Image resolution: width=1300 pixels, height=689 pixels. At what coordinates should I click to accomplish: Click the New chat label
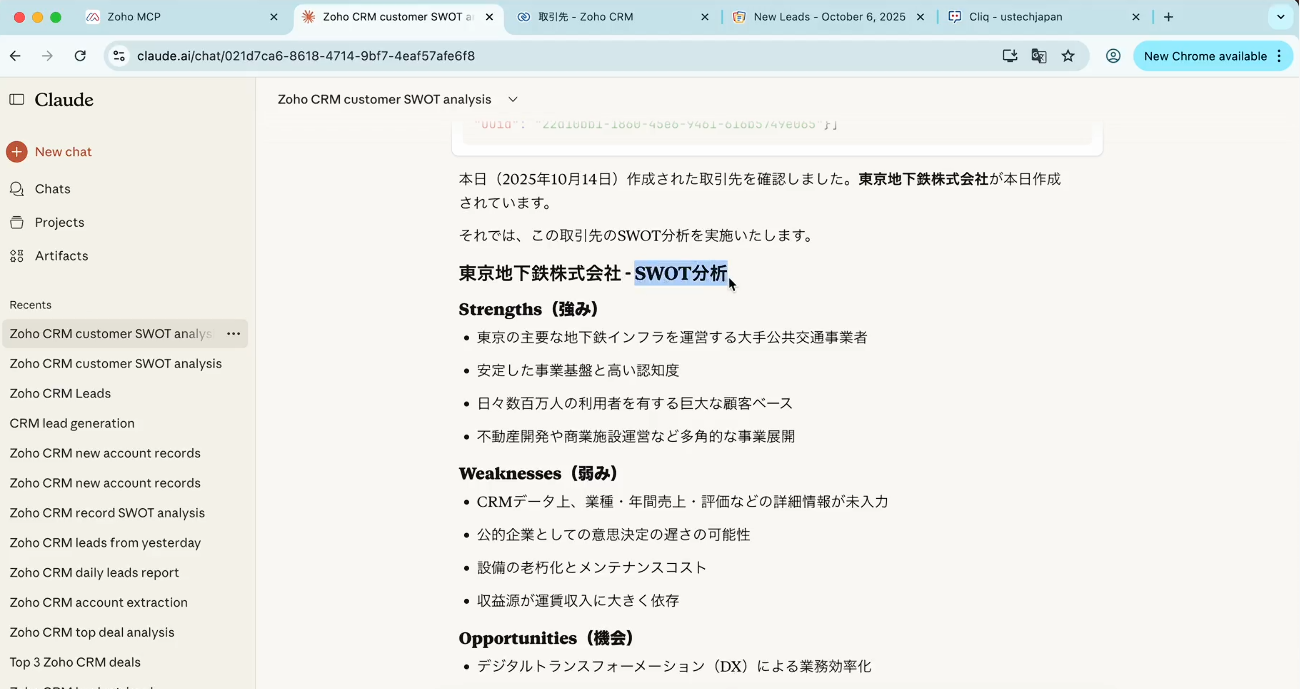click(x=63, y=152)
